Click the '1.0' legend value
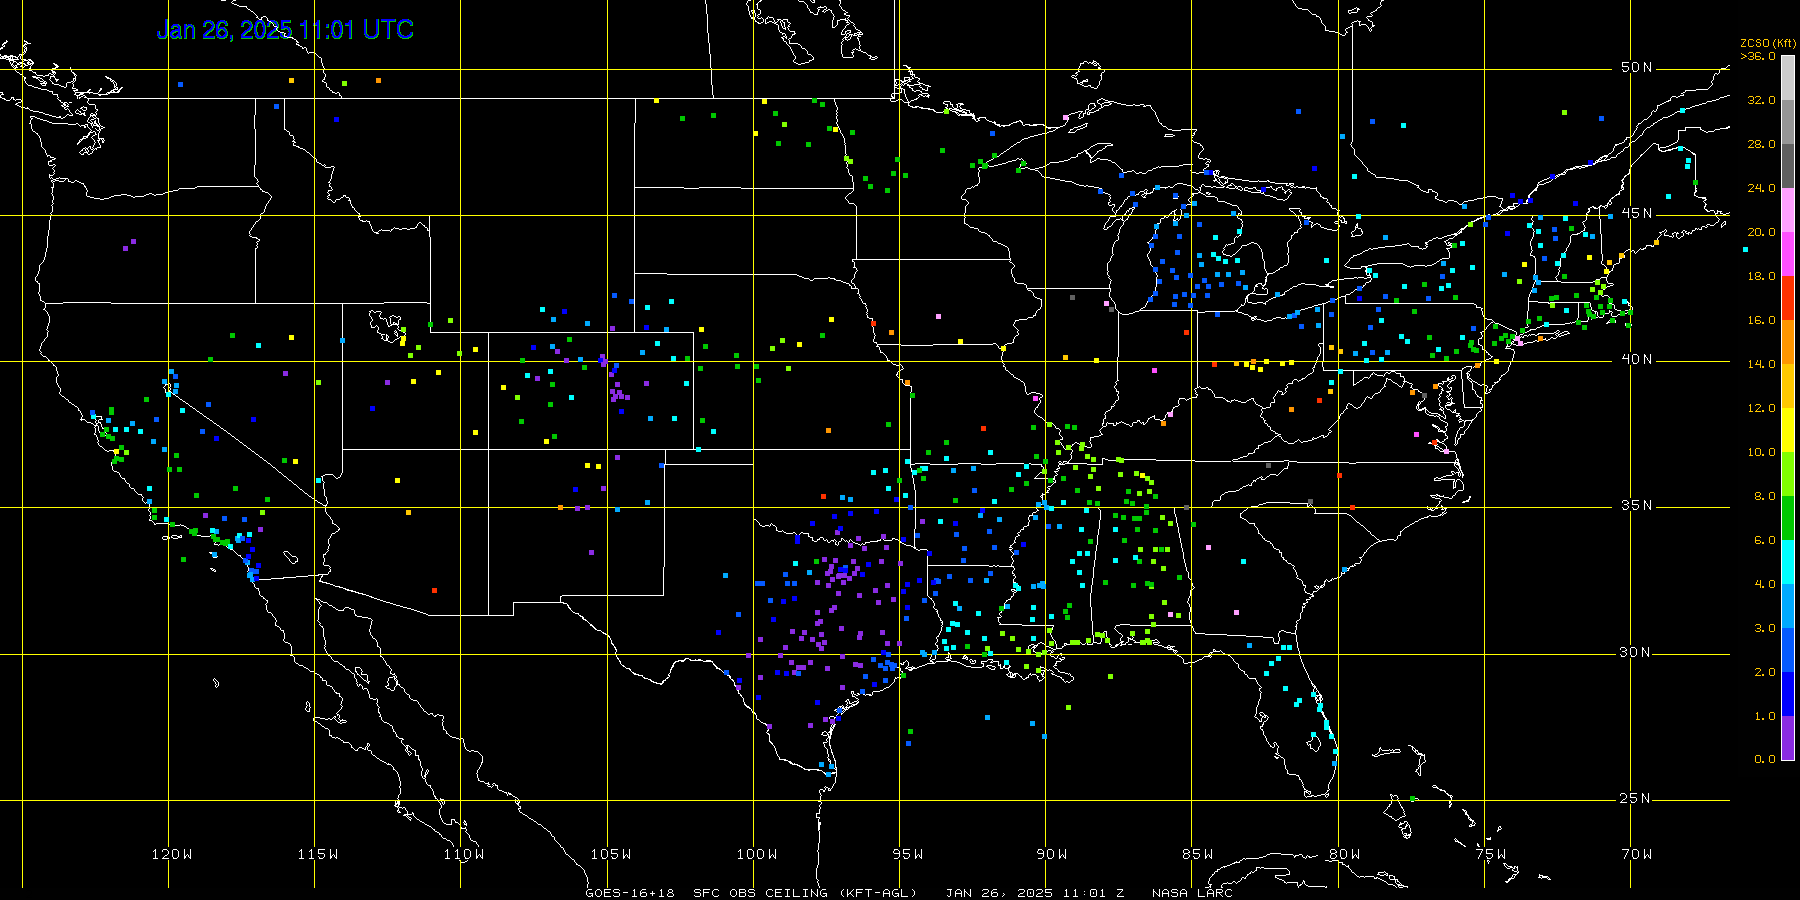 pyautogui.click(x=1765, y=716)
